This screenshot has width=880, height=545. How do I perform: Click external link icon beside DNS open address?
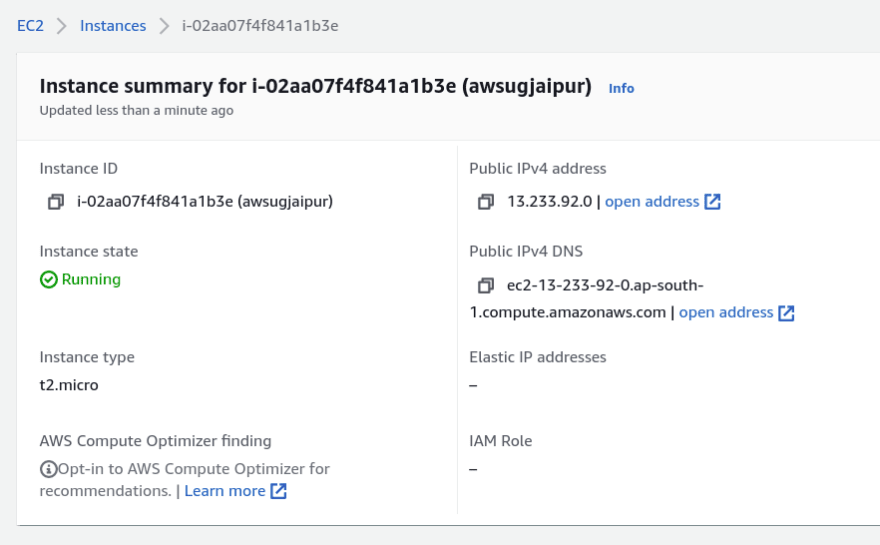click(x=786, y=313)
